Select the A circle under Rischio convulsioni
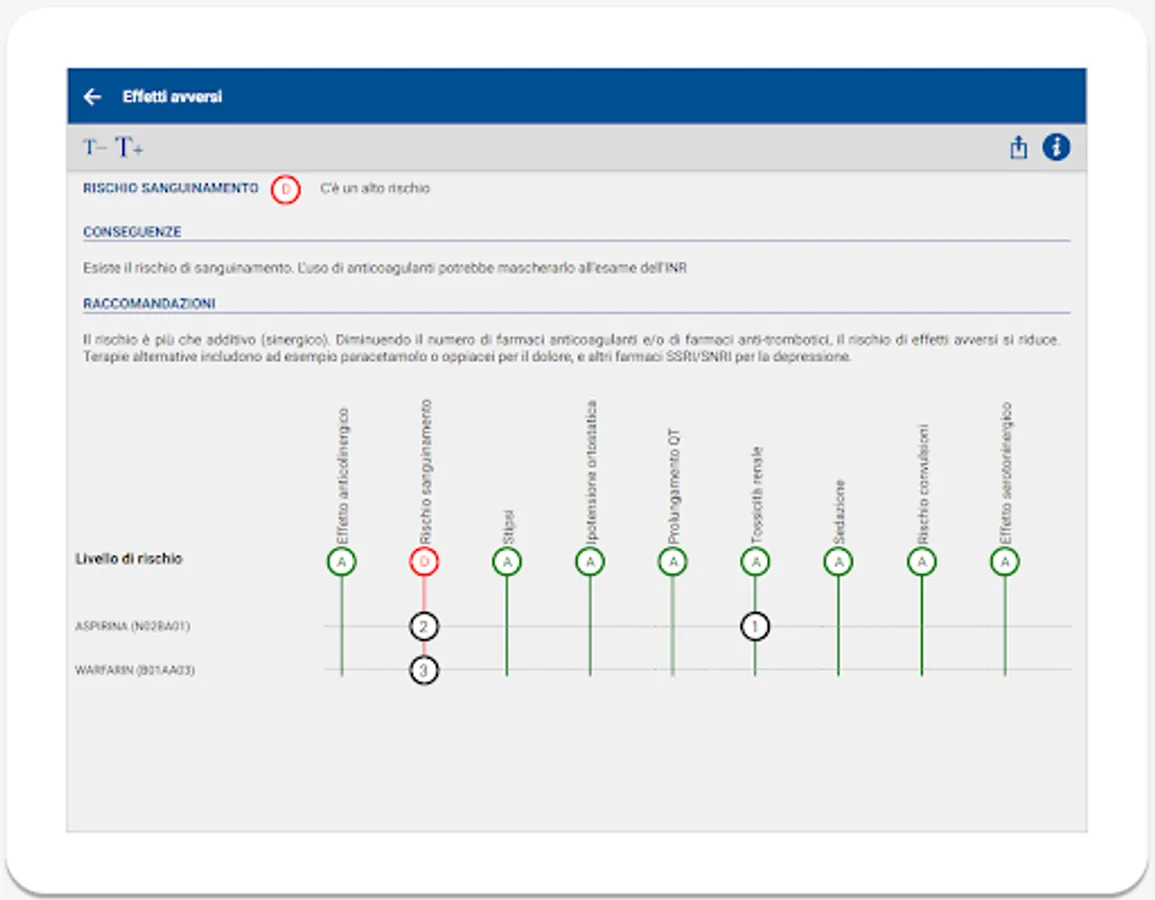This screenshot has height=900, width=1155. click(921, 562)
